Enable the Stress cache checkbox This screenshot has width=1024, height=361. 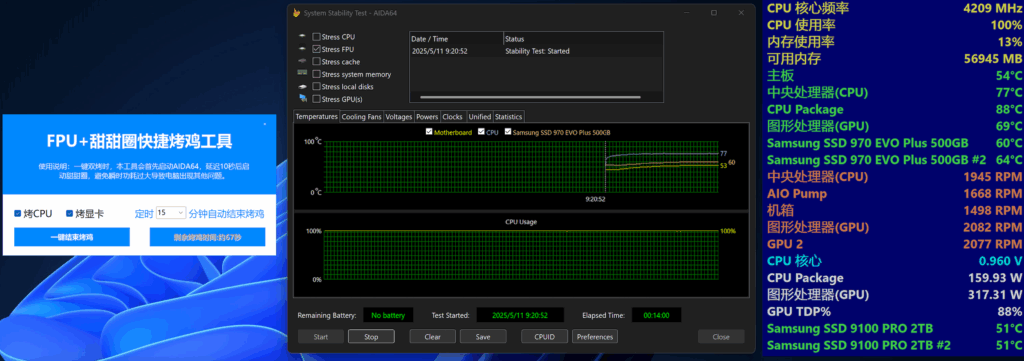coord(316,62)
